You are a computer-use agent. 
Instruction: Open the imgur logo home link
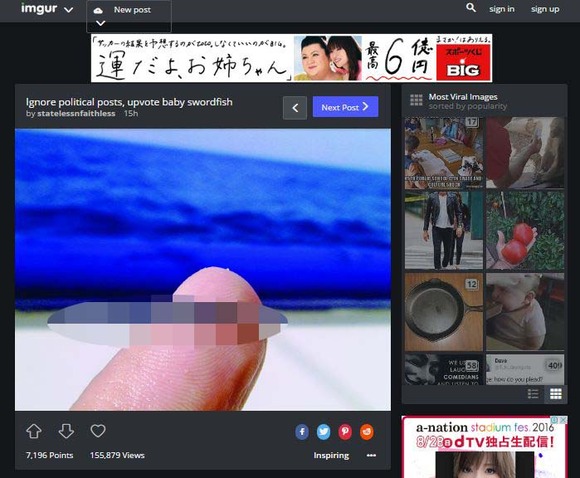click(x=38, y=9)
